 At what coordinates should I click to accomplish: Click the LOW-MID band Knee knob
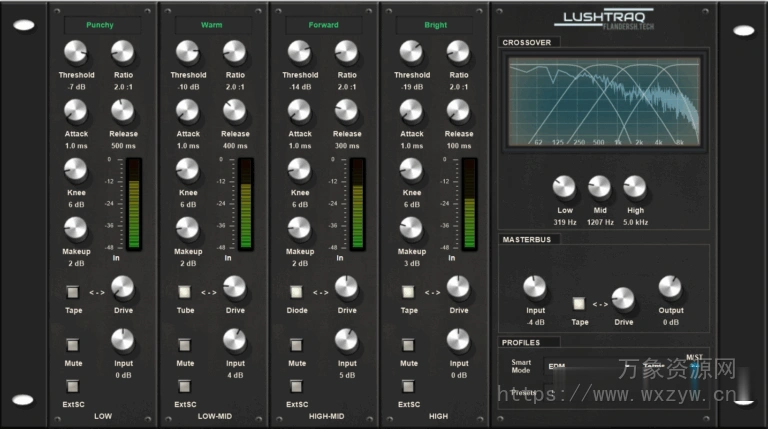tap(187, 170)
